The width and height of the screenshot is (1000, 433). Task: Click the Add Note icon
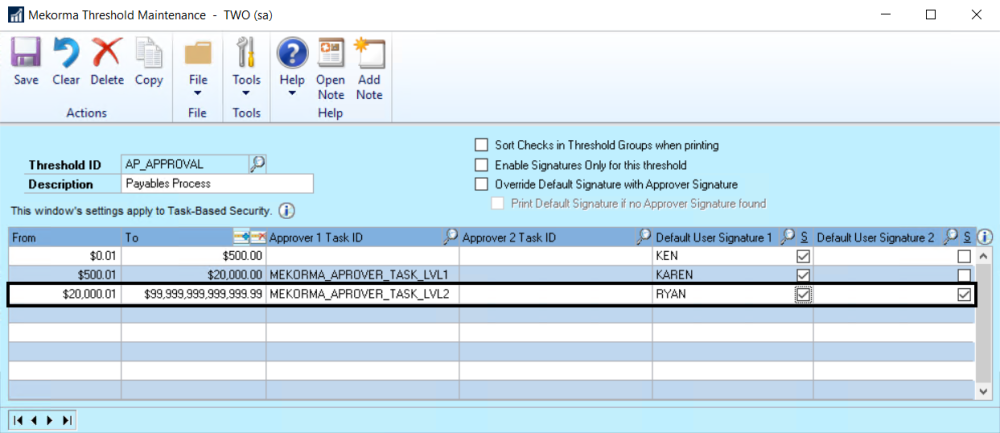pyautogui.click(x=369, y=52)
